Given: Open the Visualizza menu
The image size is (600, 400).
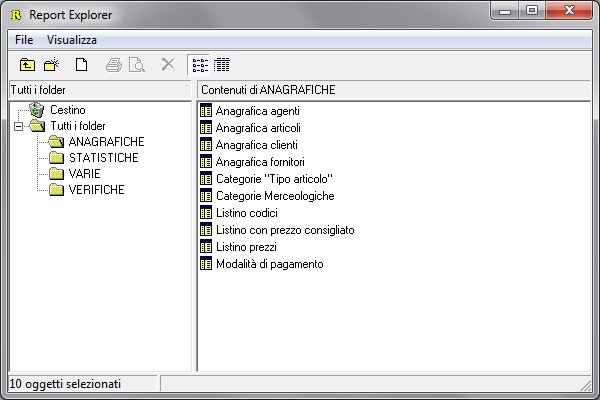Looking at the screenshot, I should [x=71, y=40].
